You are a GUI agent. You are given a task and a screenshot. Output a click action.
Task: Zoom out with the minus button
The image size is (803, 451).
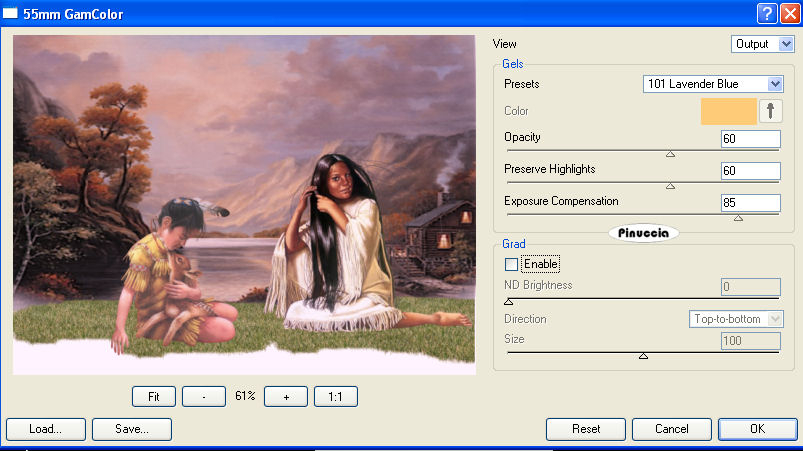coord(204,397)
